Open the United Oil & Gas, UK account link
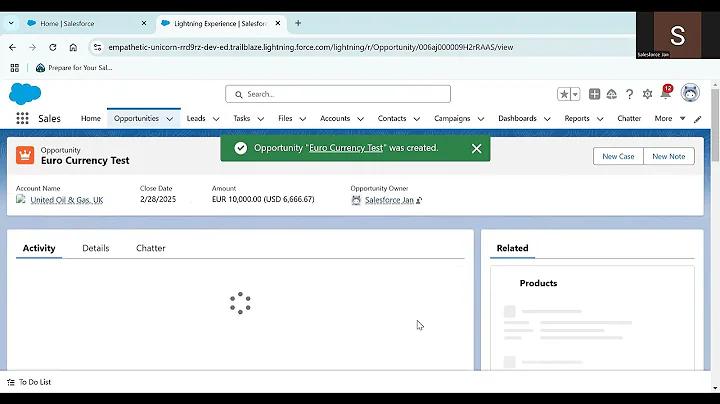 [x=67, y=200]
